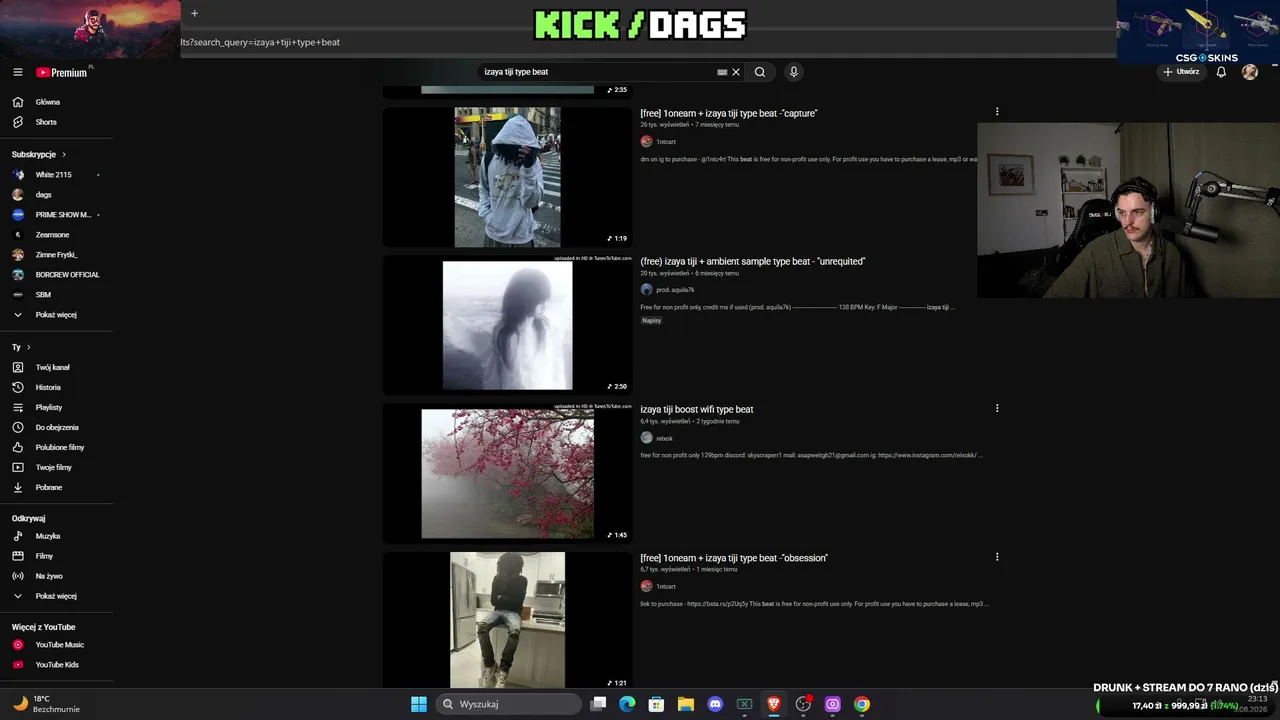Open the notifications bell

(1221, 72)
